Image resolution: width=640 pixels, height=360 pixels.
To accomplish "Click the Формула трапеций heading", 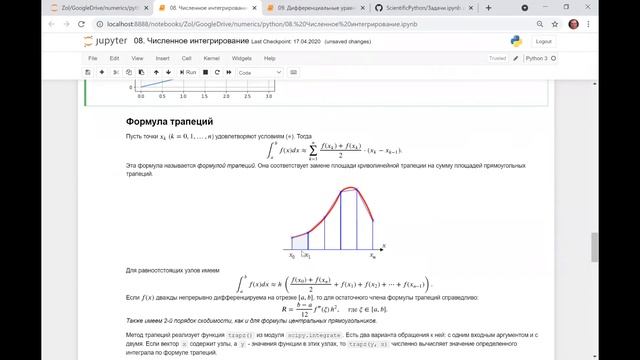I will click(x=169, y=122).
